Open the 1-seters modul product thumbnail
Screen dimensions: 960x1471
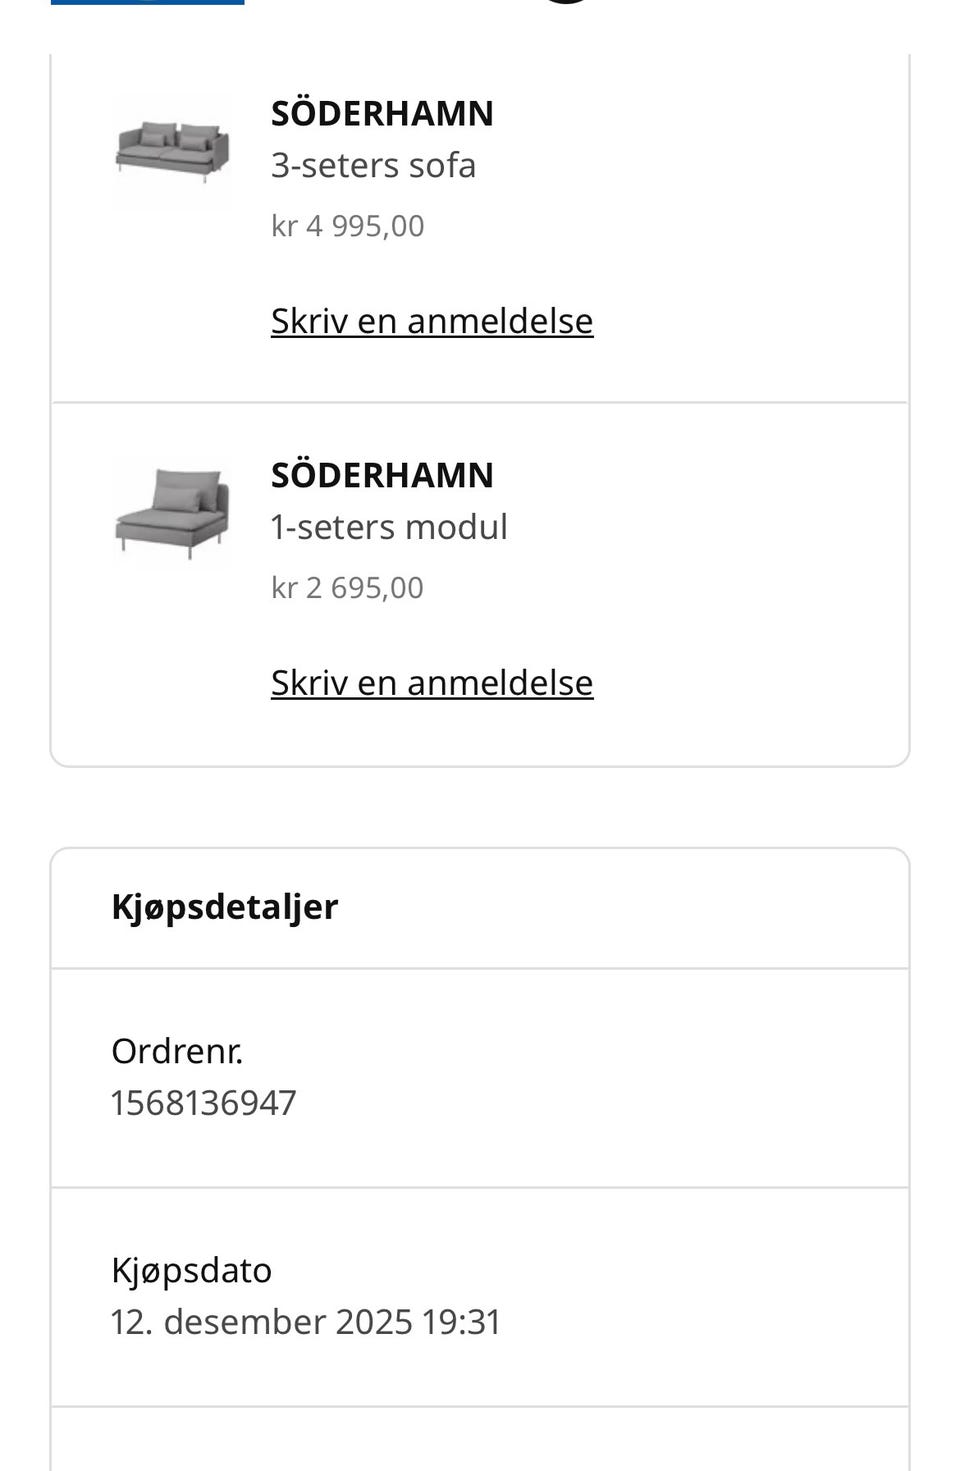172,512
